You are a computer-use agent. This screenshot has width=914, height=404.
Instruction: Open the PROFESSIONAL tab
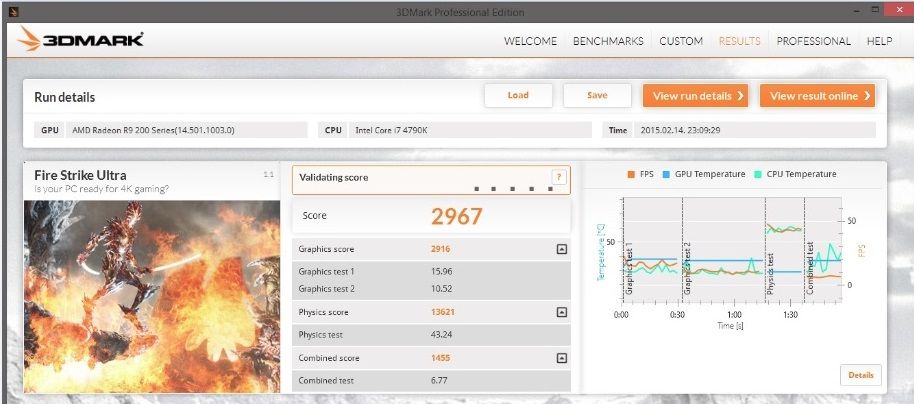coord(813,41)
